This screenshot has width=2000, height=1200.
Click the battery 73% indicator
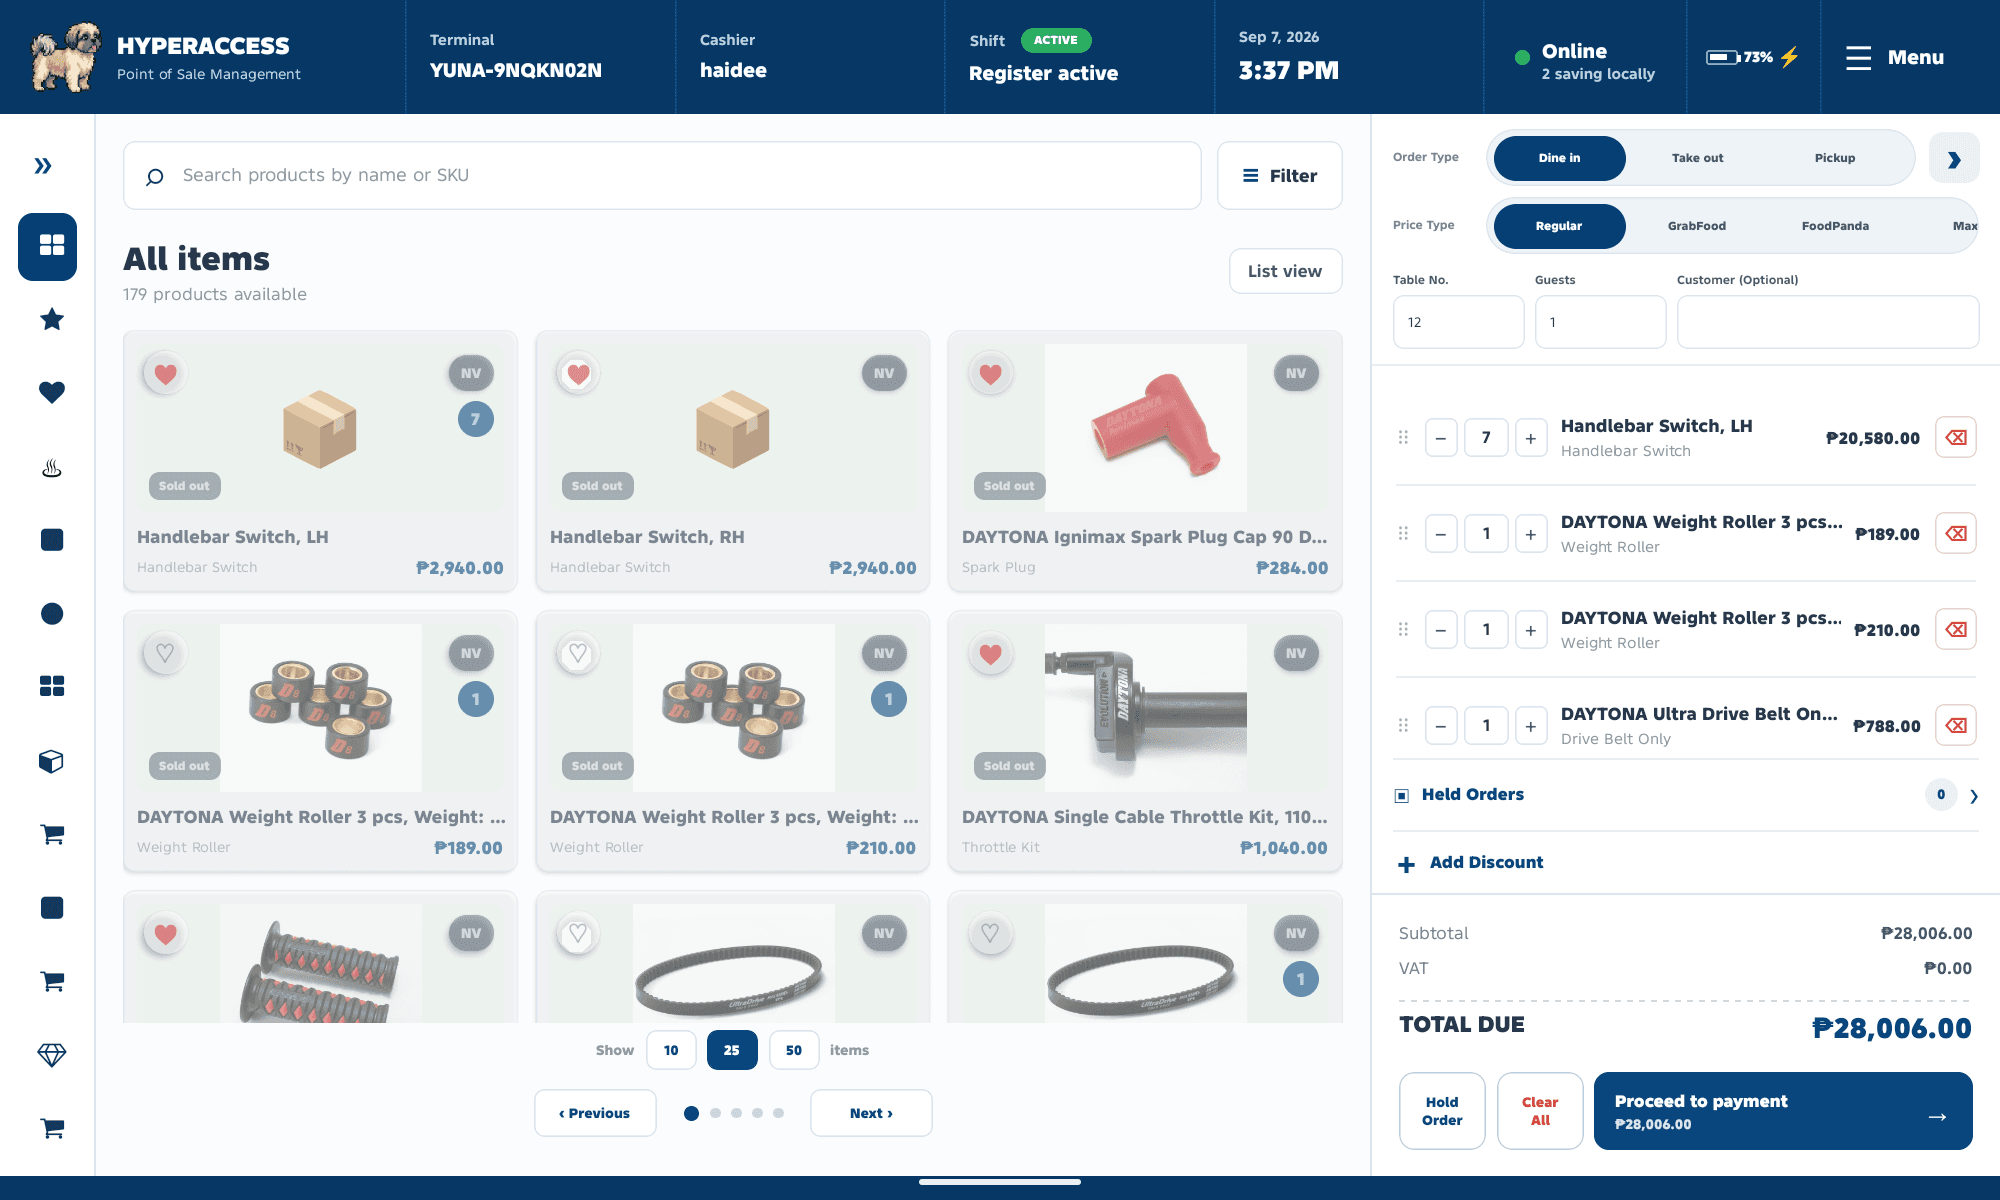[1753, 57]
